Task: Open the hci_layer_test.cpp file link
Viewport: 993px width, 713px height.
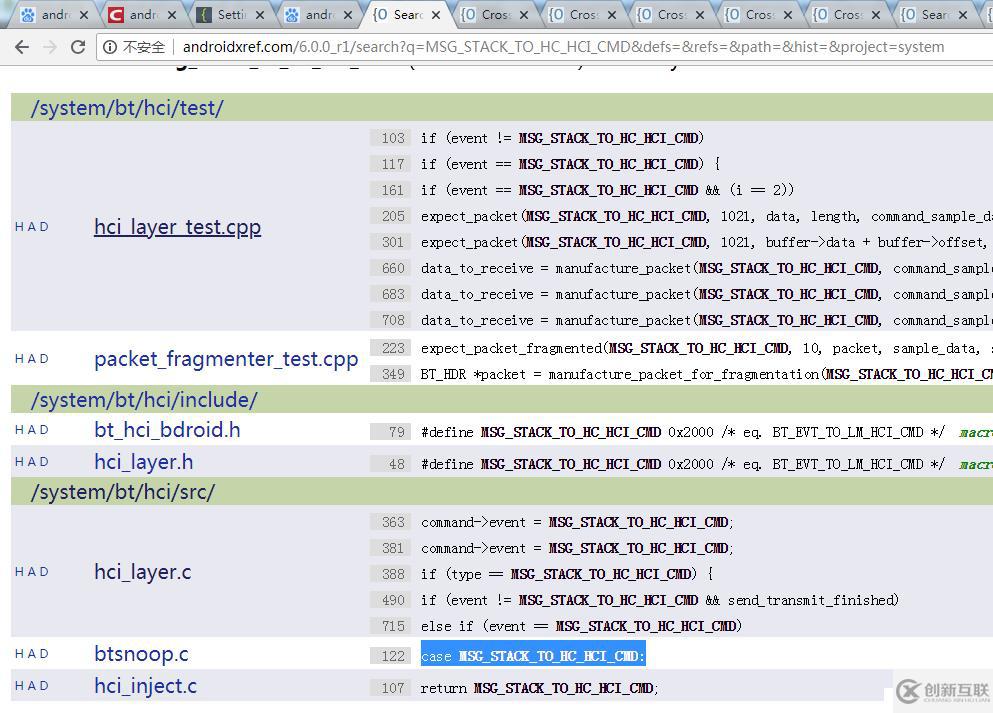Action: (177, 227)
